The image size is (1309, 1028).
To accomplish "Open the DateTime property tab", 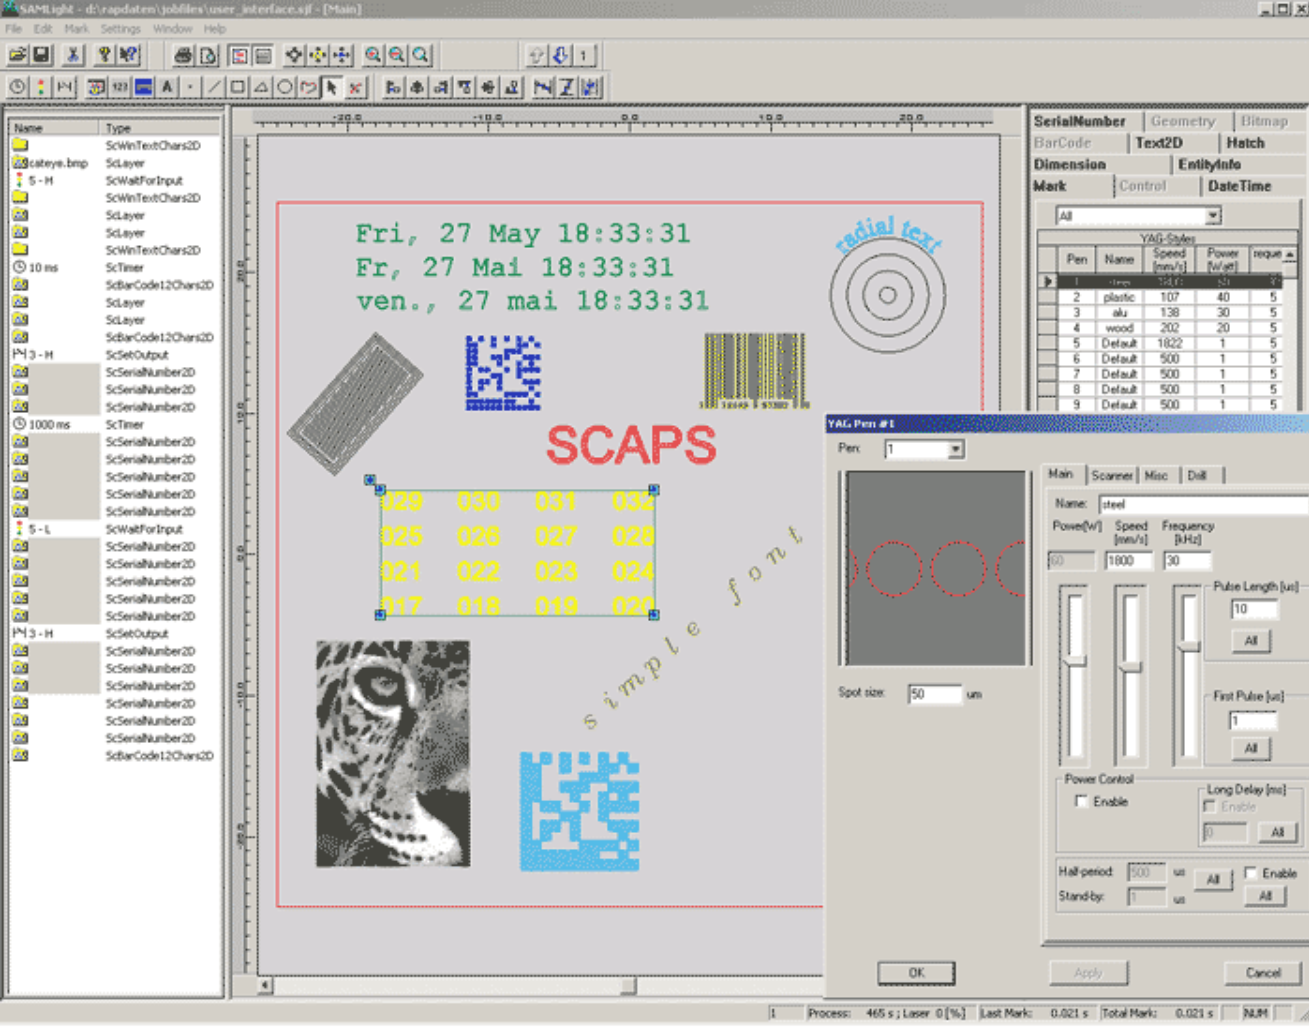I will (x=1239, y=186).
